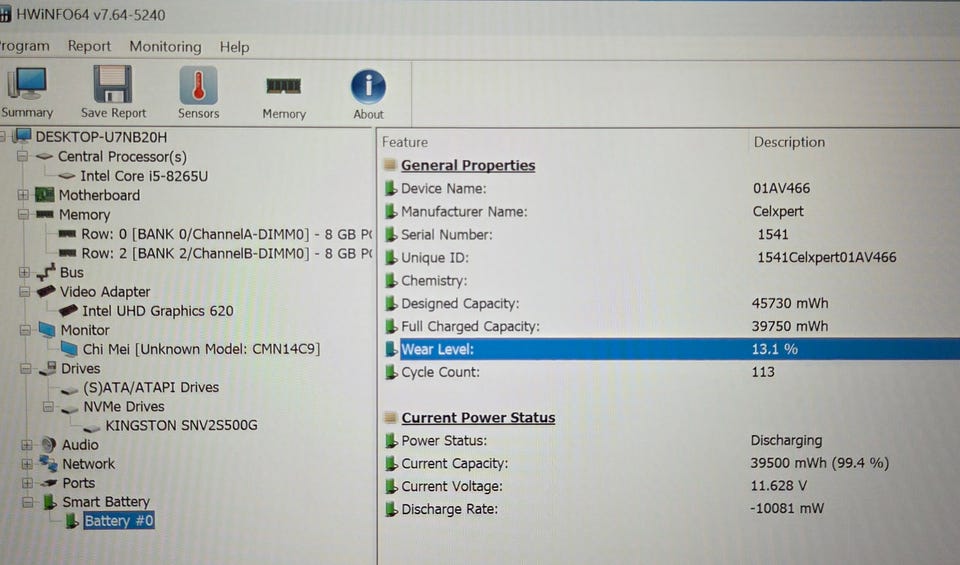The image size is (960, 565).
Task: Open the Program menu
Action: click(24, 47)
